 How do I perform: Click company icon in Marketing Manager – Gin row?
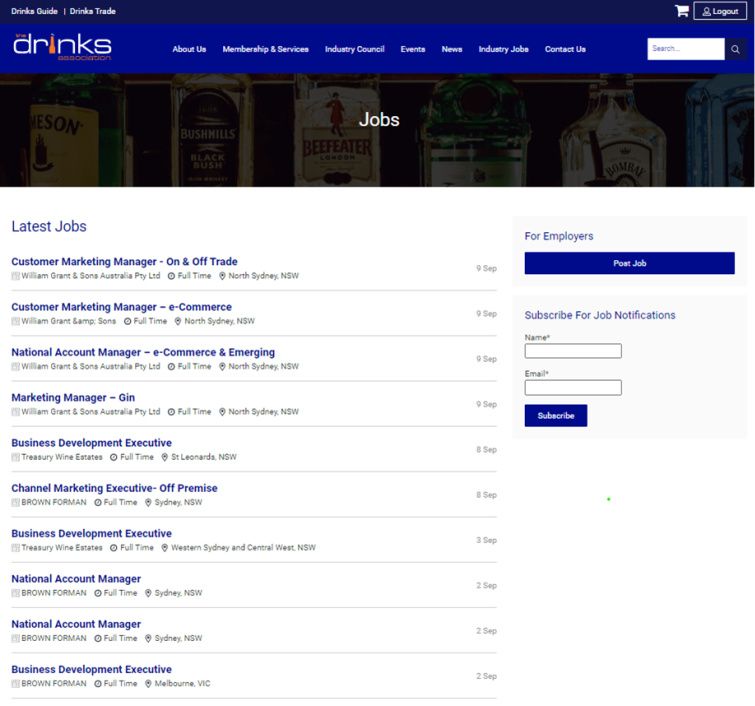pyautogui.click(x=15, y=412)
